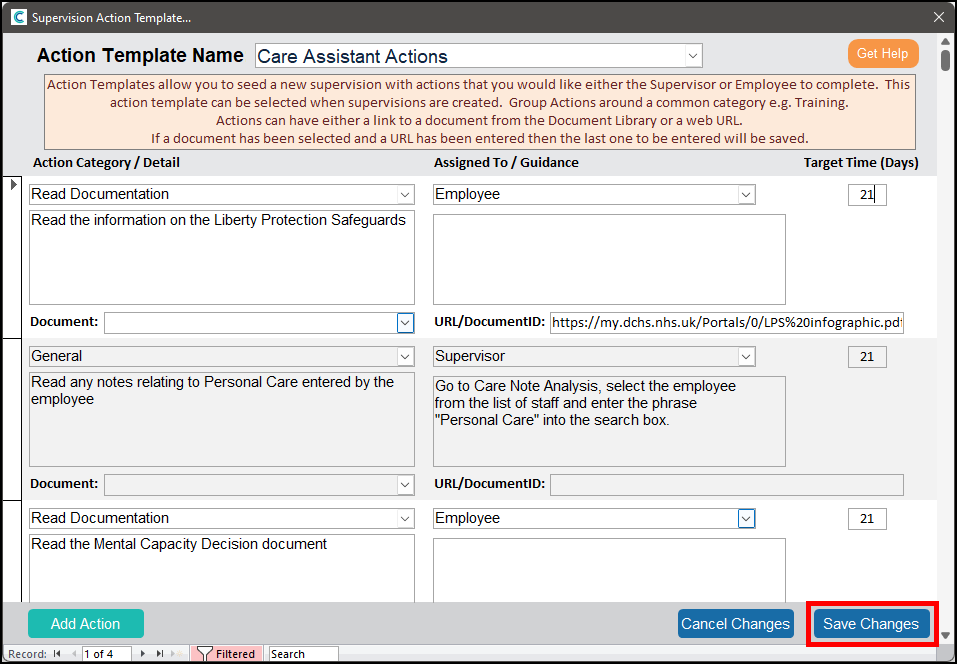957x664 pixels.
Task: Open the Supervisor assigned-to dropdown
Action: 745,356
